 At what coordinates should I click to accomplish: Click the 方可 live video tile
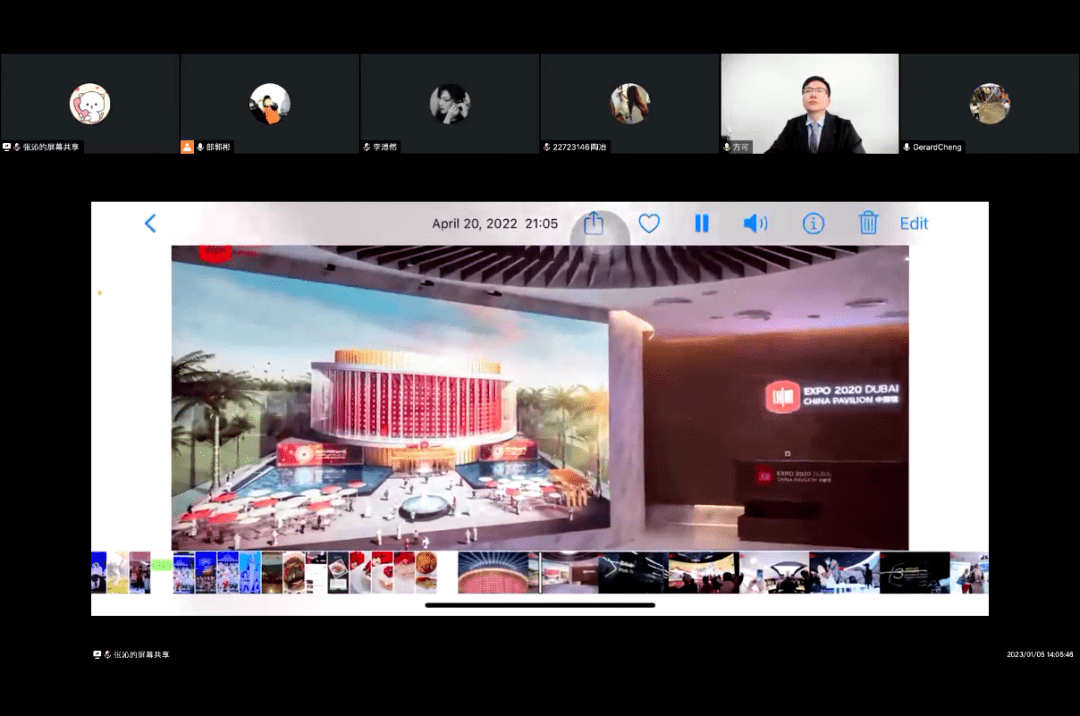(x=810, y=103)
